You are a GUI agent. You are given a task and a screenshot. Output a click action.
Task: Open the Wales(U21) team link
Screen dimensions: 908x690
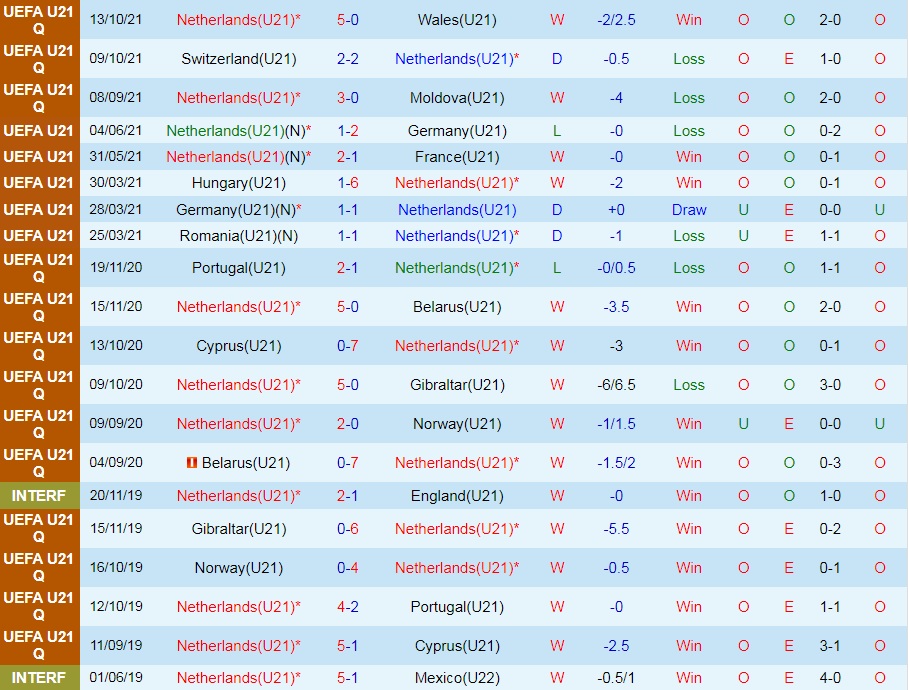[x=457, y=20]
